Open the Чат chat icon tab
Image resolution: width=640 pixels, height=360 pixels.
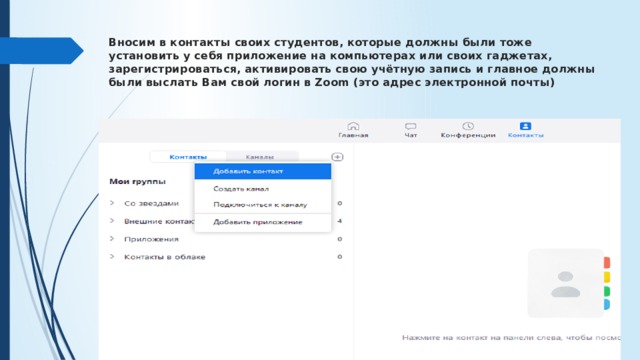click(411, 130)
